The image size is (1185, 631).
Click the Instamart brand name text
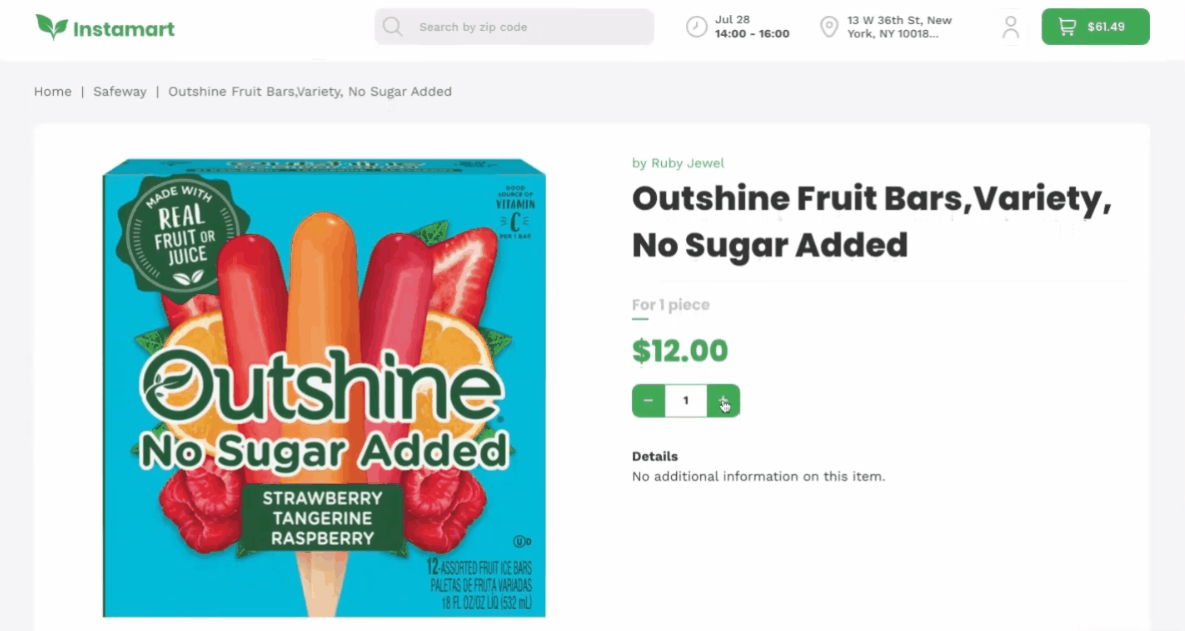pyautogui.click(x=124, y=29)
